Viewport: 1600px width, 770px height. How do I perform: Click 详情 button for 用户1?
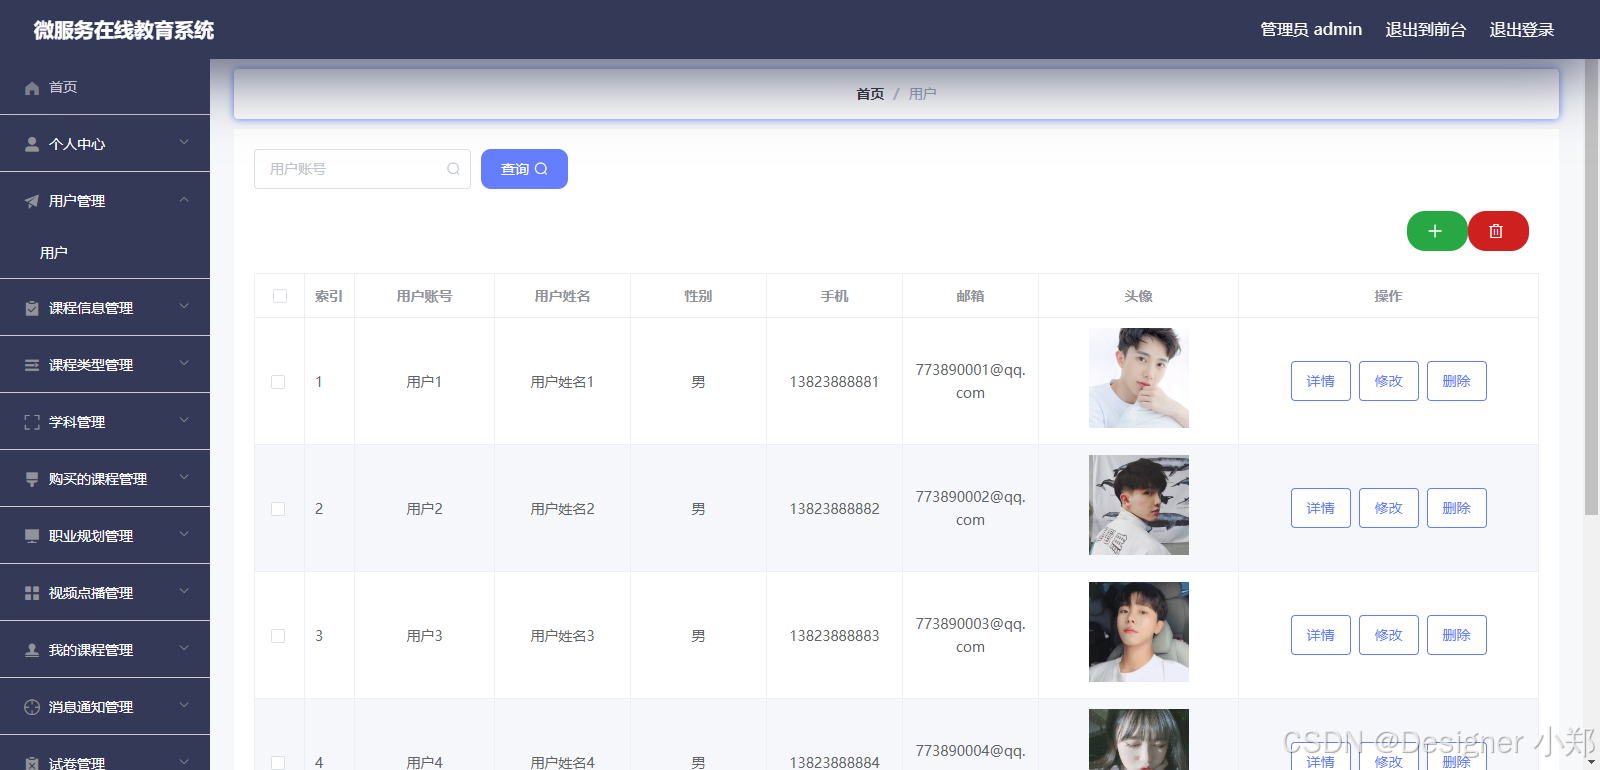pyautogui.click(x=1321, y=381)
